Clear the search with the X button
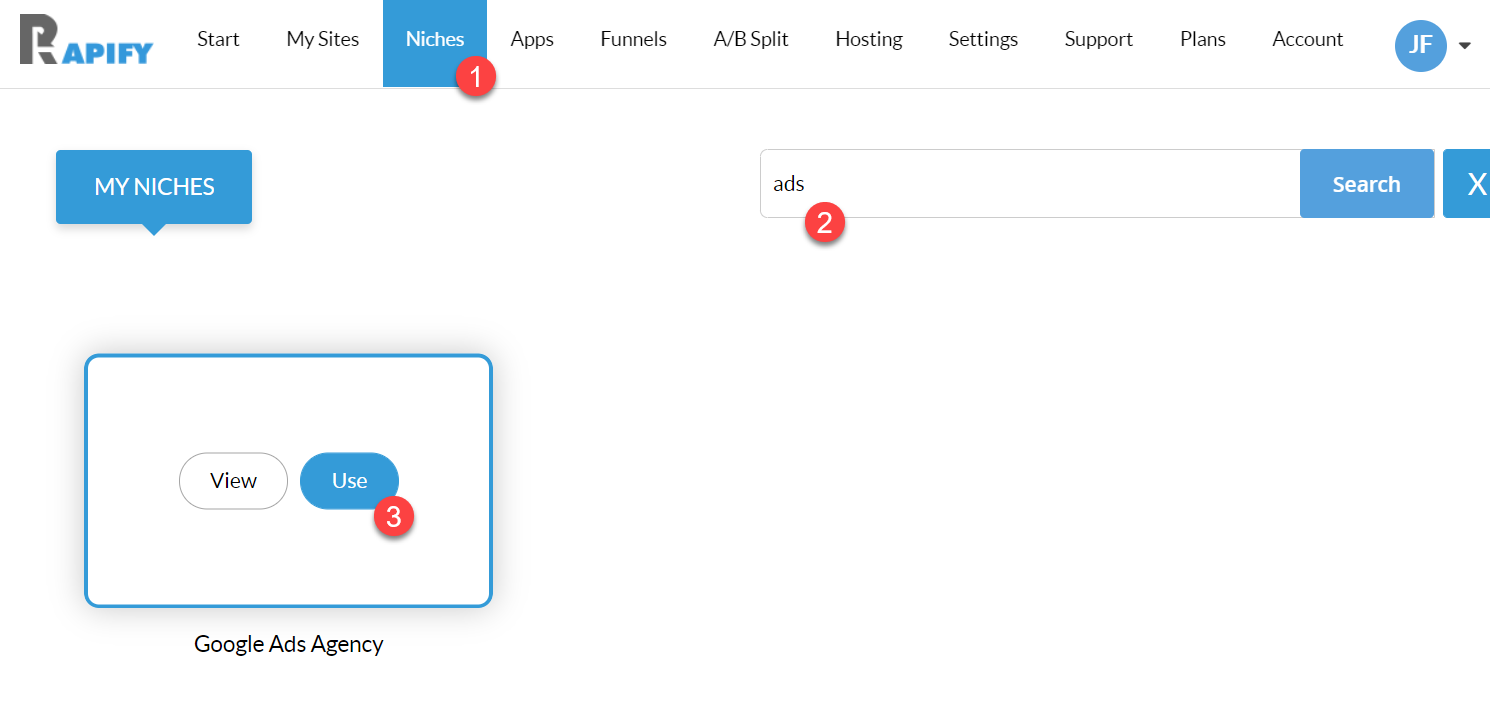 (1472, 184)
